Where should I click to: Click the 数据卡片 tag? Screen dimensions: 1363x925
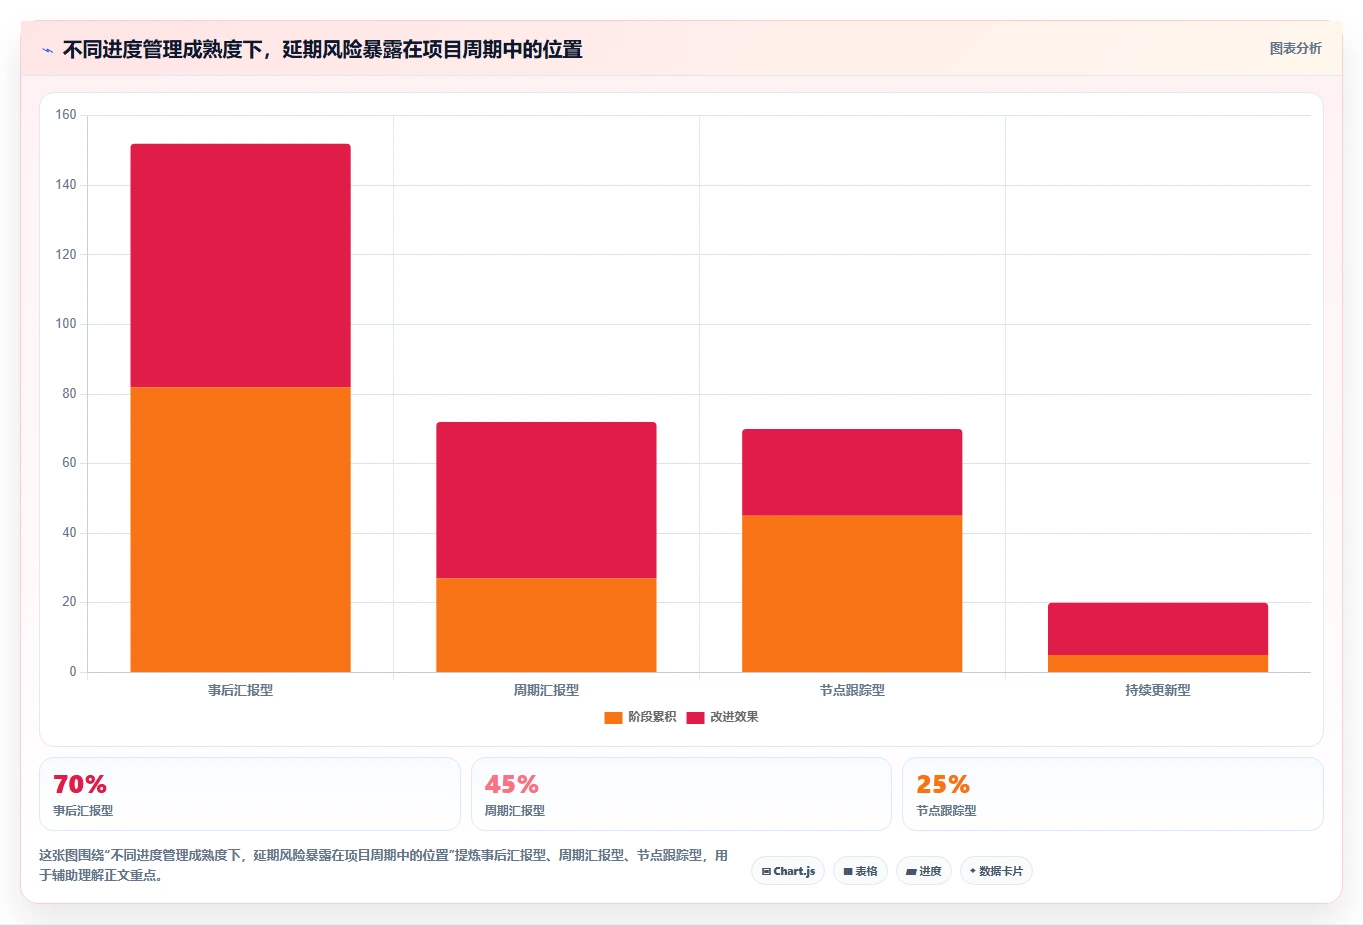(x=996, y=871)
